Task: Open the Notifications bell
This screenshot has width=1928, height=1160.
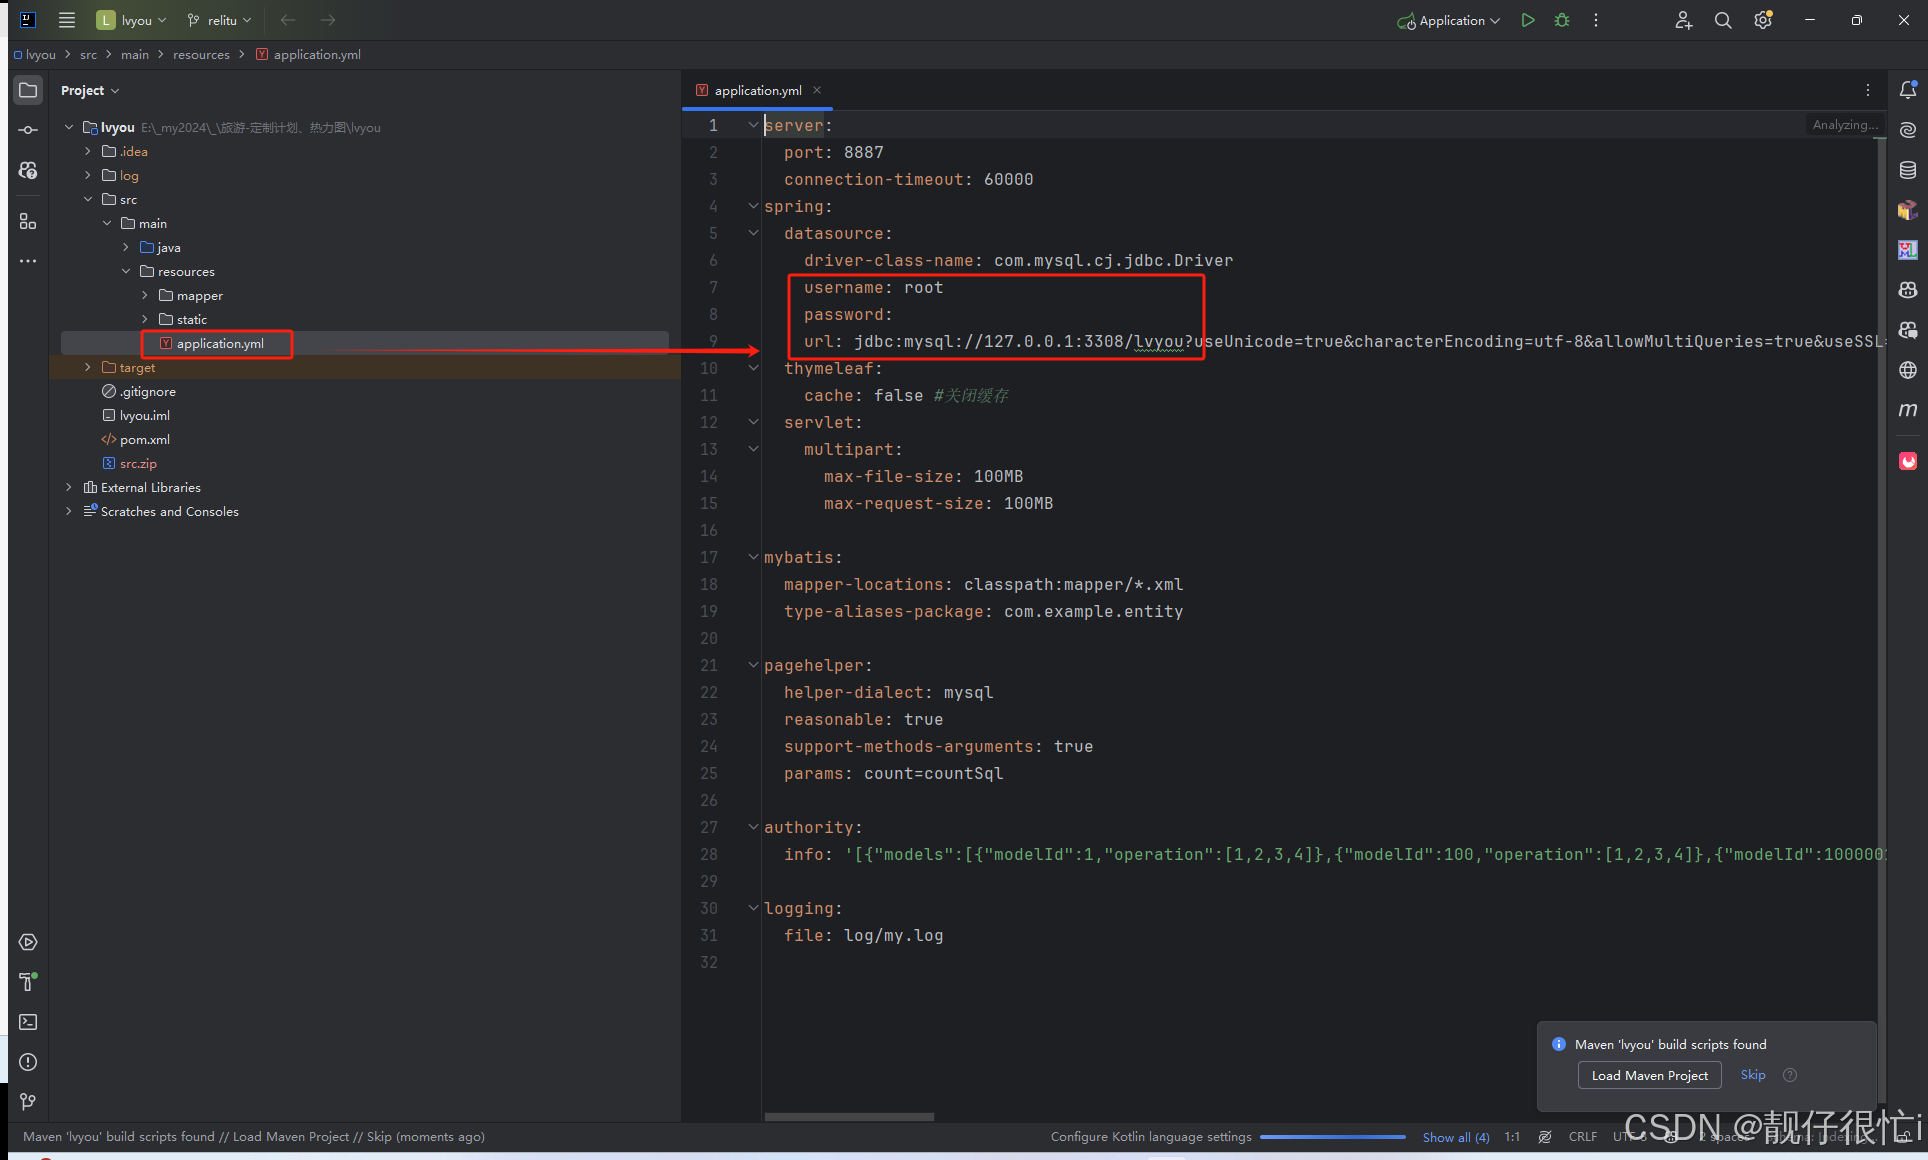Action: click(x=1907, y=90)
